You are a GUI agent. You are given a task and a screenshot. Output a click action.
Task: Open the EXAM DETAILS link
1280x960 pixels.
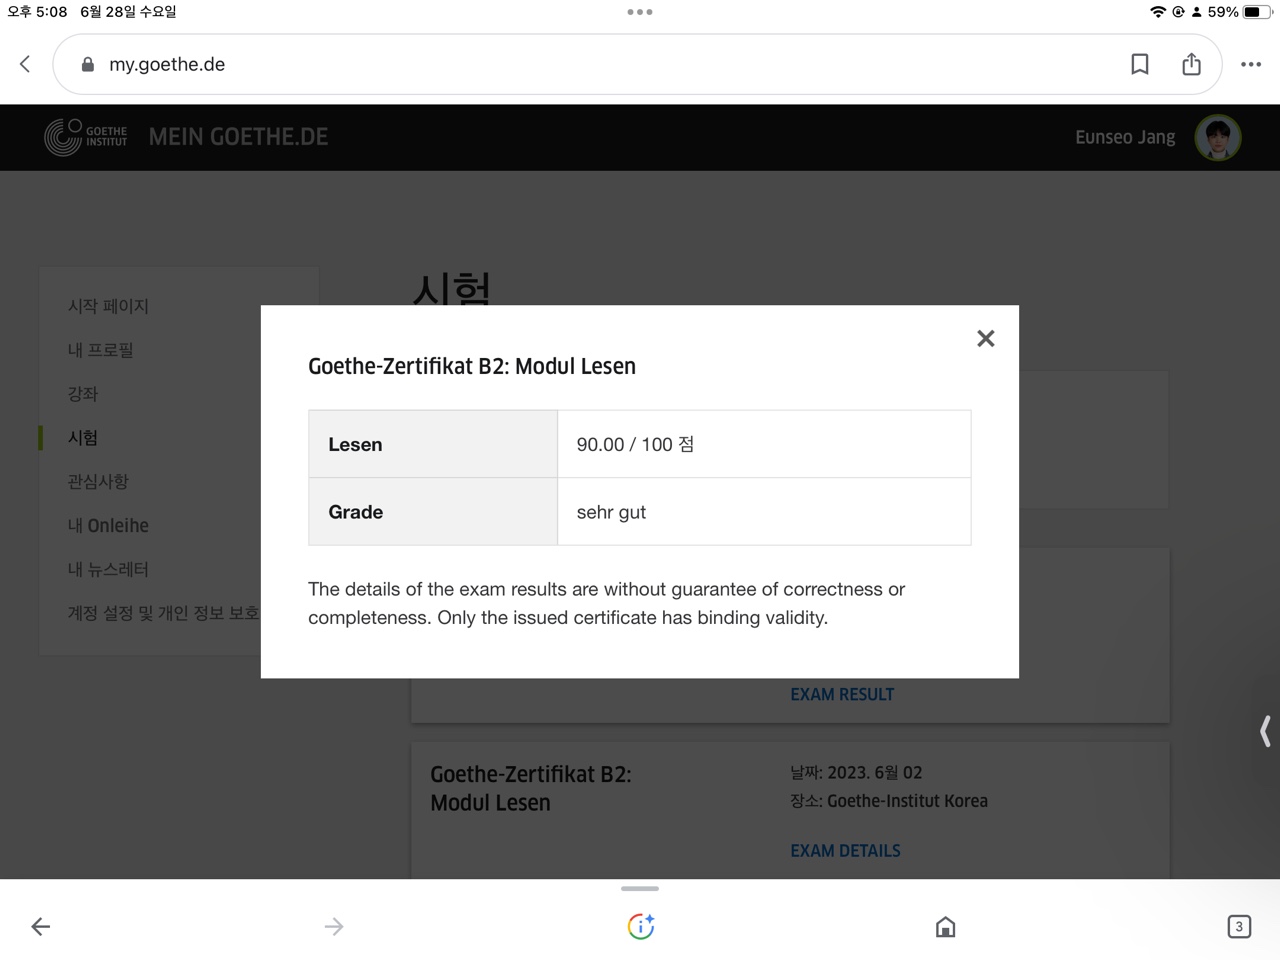click(845, 851)
